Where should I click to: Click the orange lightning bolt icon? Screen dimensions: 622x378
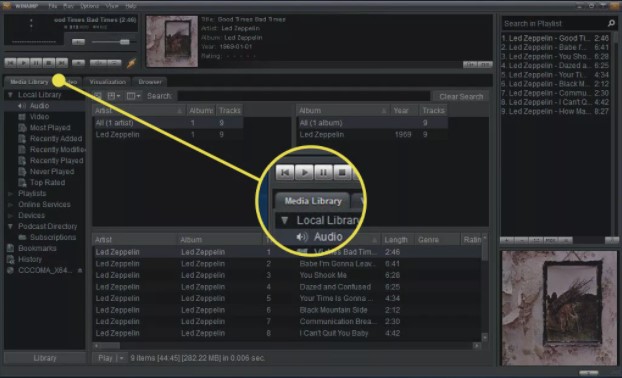click(x=131, y=63)
